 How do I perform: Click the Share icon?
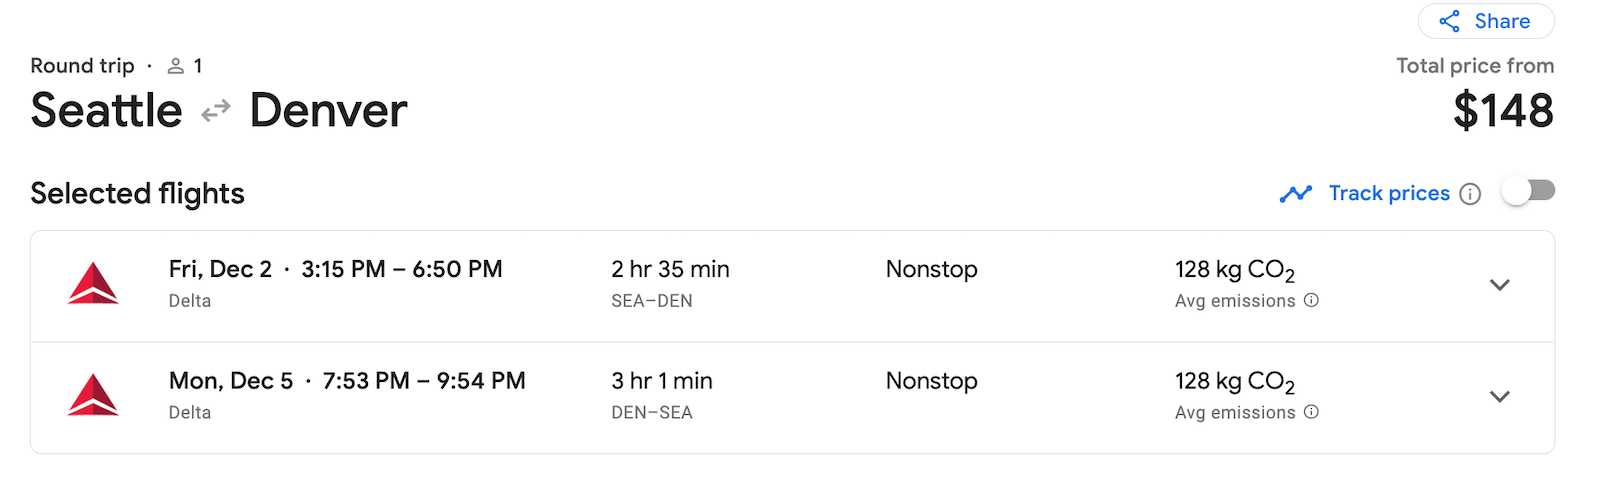[x=1449, y=21]
